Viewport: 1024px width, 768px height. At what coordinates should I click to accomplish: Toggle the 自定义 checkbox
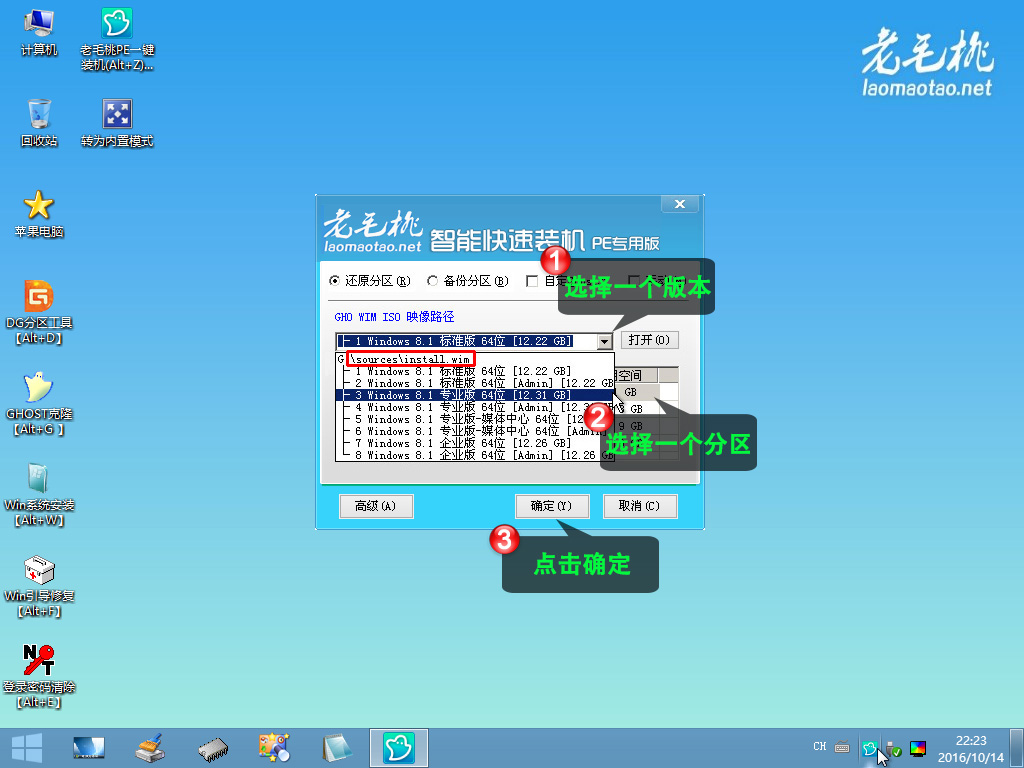532,281
